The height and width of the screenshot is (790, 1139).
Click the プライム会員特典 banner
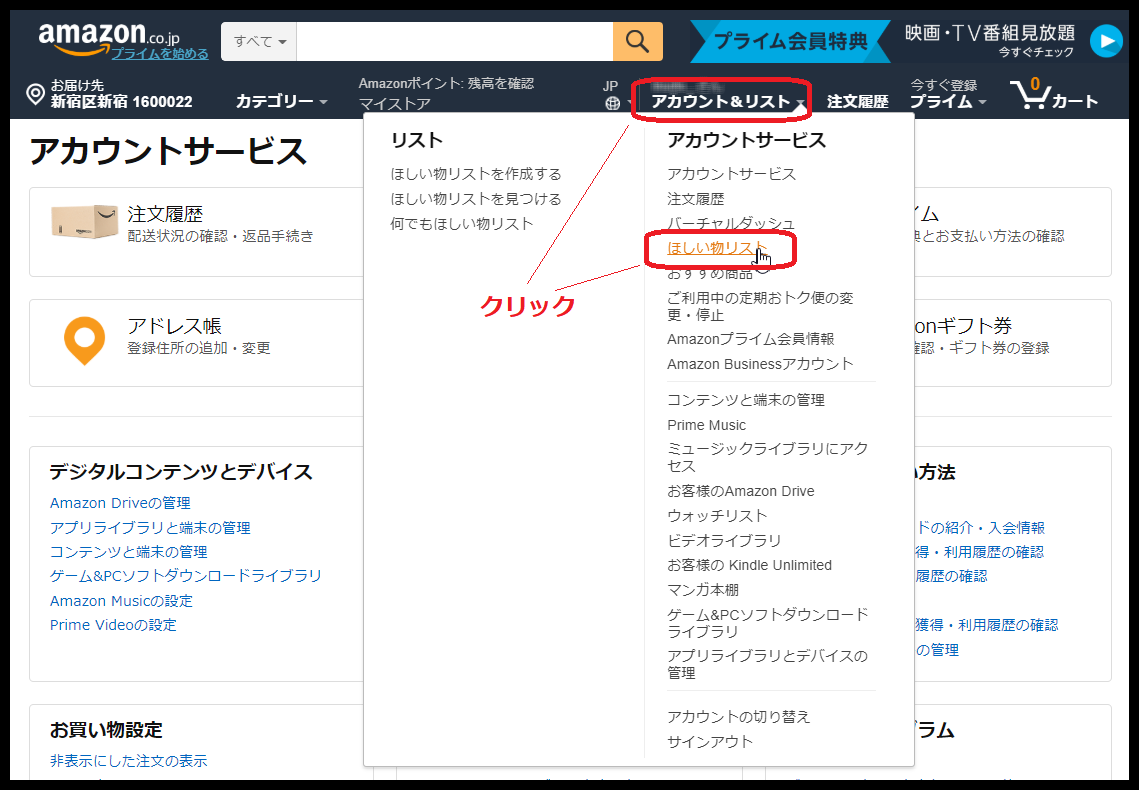pos(791,41)
